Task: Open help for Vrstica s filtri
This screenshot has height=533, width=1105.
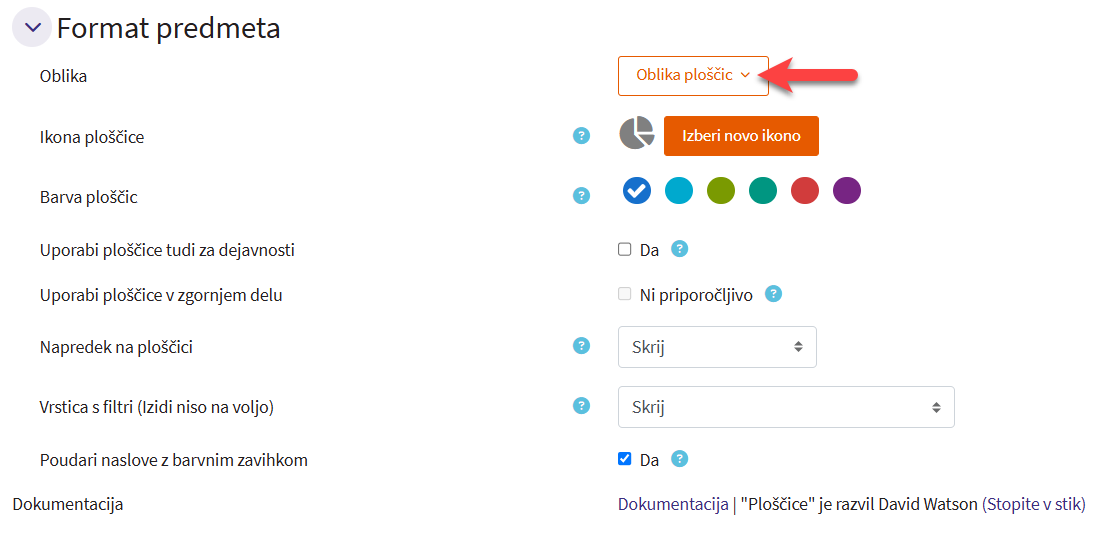Action: pos(581,406)
